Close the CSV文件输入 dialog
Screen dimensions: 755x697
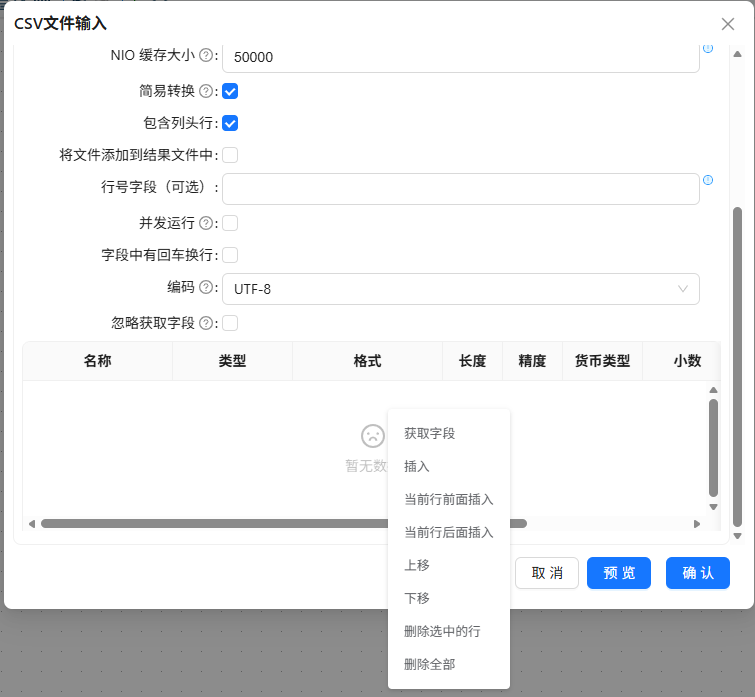pyautogui.click(x=728, y=24)
